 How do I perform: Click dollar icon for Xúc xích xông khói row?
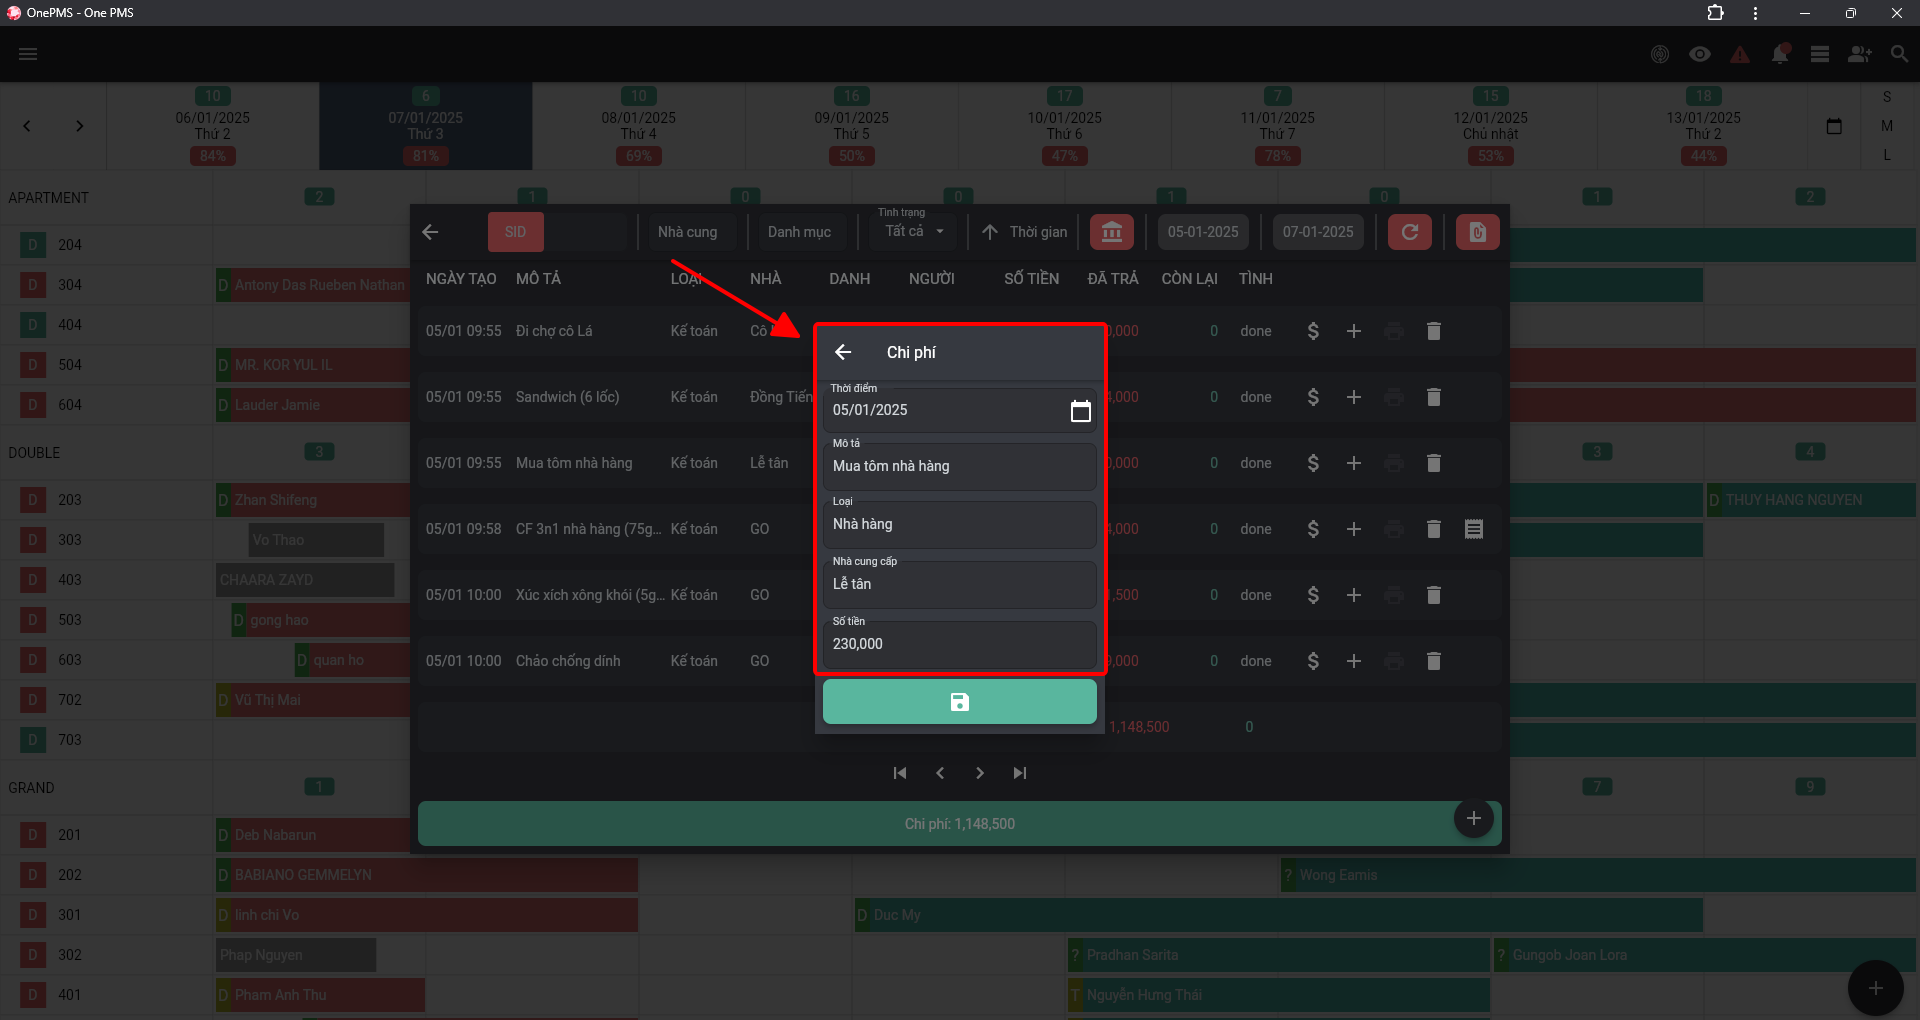[x=1313, y=595]
